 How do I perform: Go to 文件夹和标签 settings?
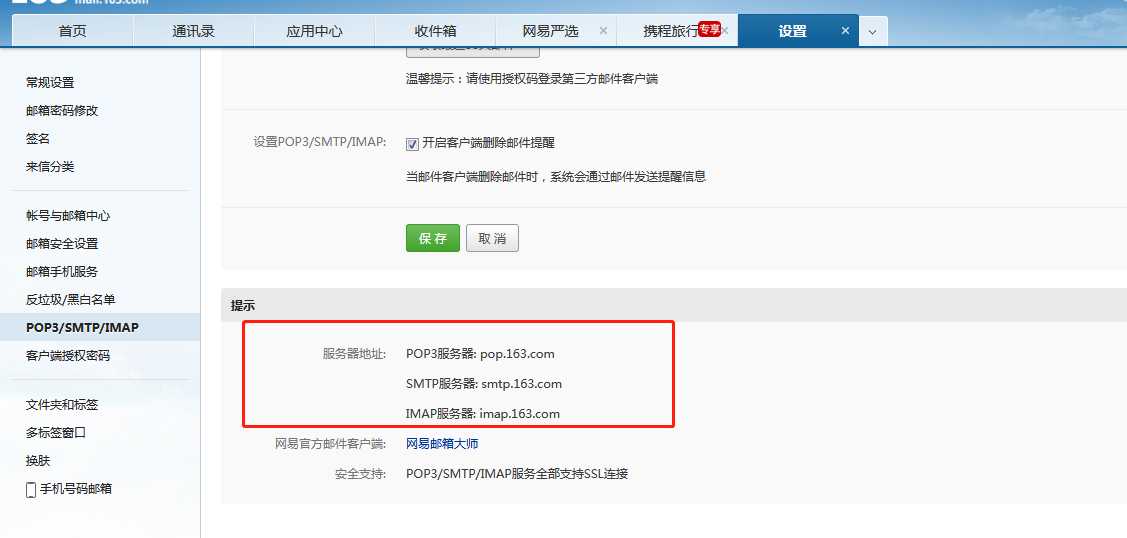(62, 404)
